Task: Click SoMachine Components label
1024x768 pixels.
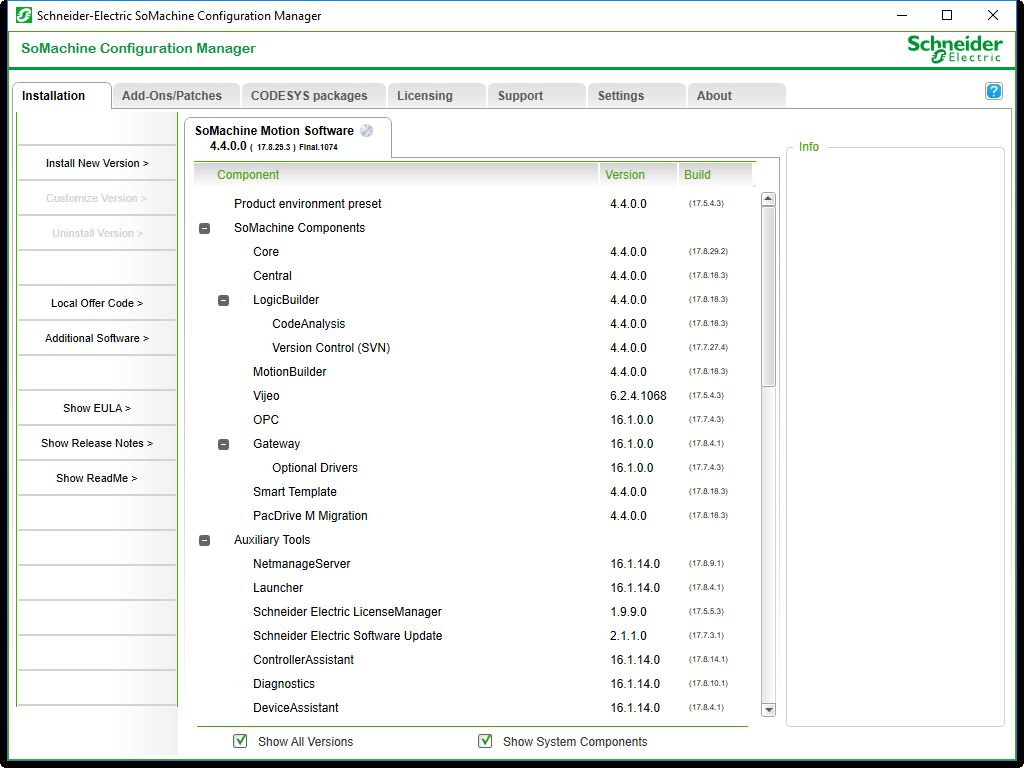Action: click(x=300, y=228)
